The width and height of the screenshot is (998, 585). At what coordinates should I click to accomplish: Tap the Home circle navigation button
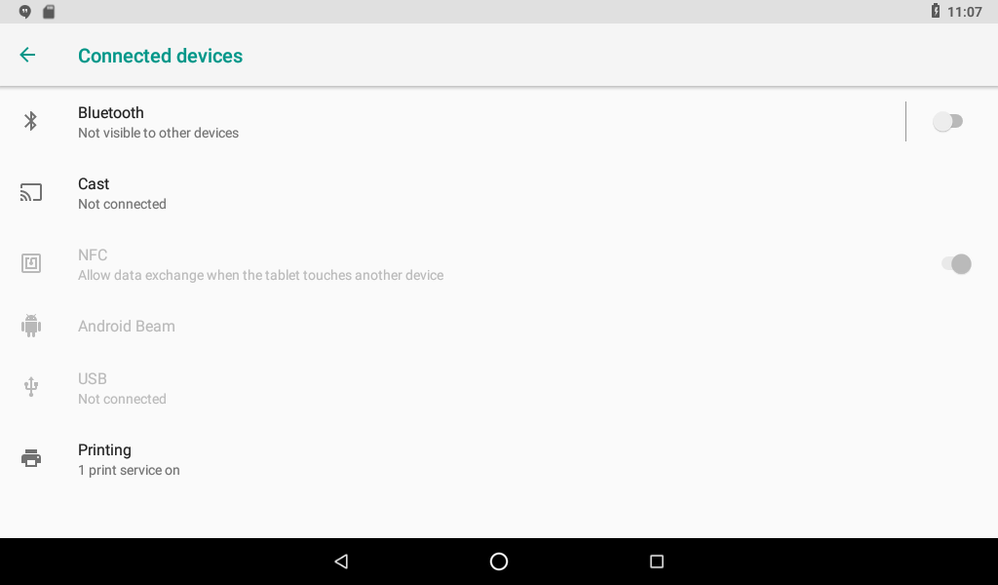tap(499, 561)
